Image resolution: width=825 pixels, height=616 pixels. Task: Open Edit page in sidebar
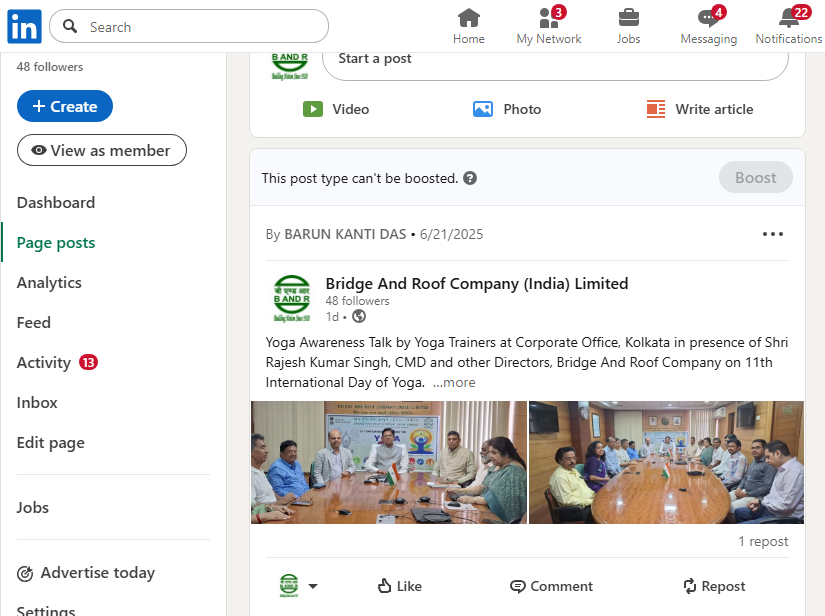point(51,443)
